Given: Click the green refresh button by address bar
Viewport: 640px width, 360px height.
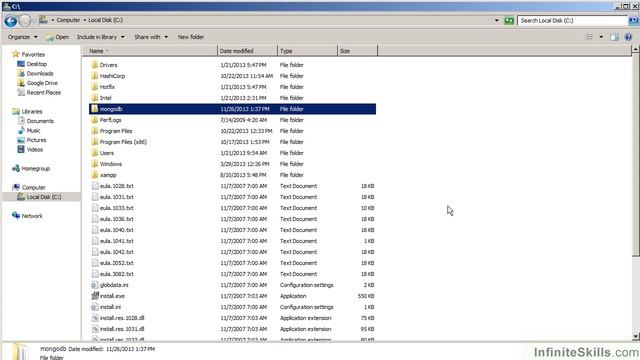Looking at the screenshot, I should [x=509, y=20].
